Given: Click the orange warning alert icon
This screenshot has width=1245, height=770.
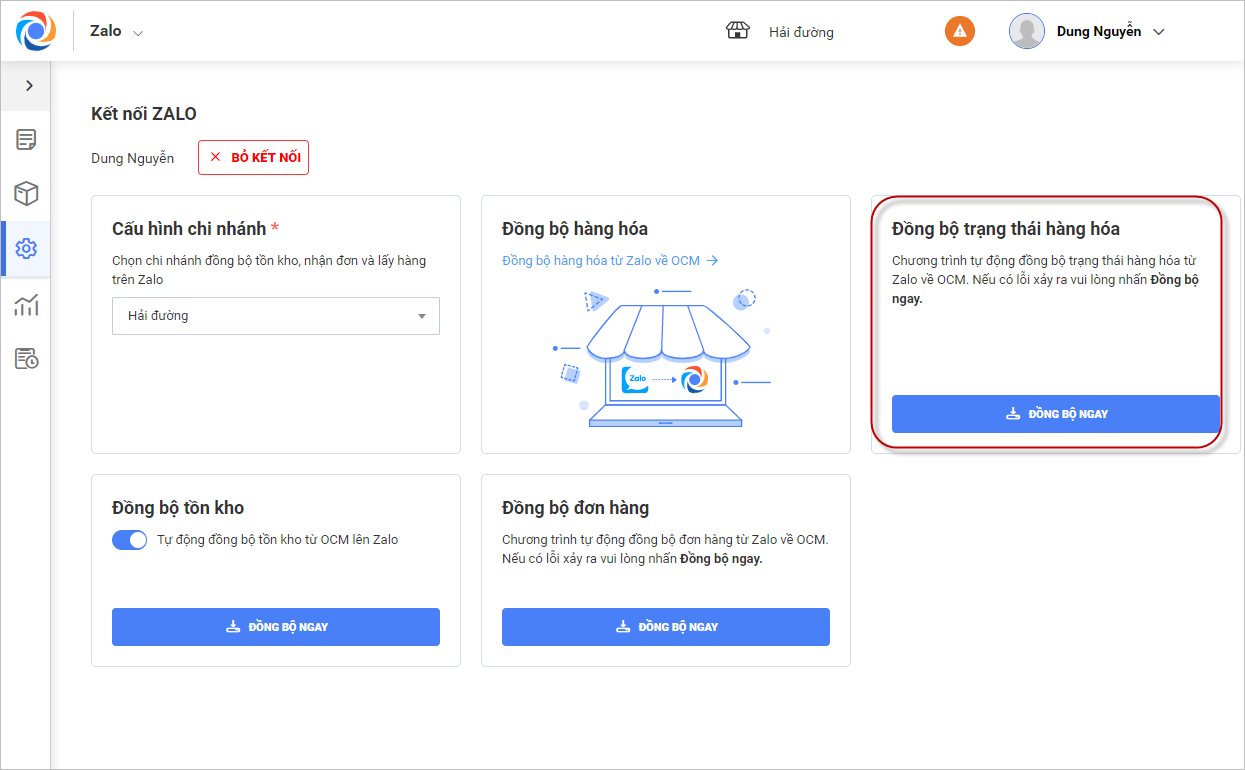Looking at the screenshot, I should tap(960, 31).
